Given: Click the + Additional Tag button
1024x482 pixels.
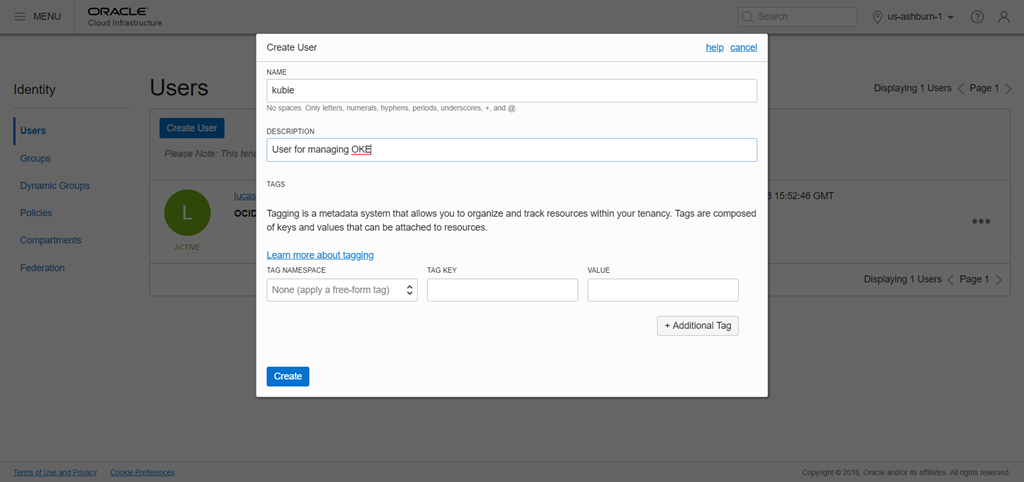Looking at the screenshot, I should tap(697, 326).
